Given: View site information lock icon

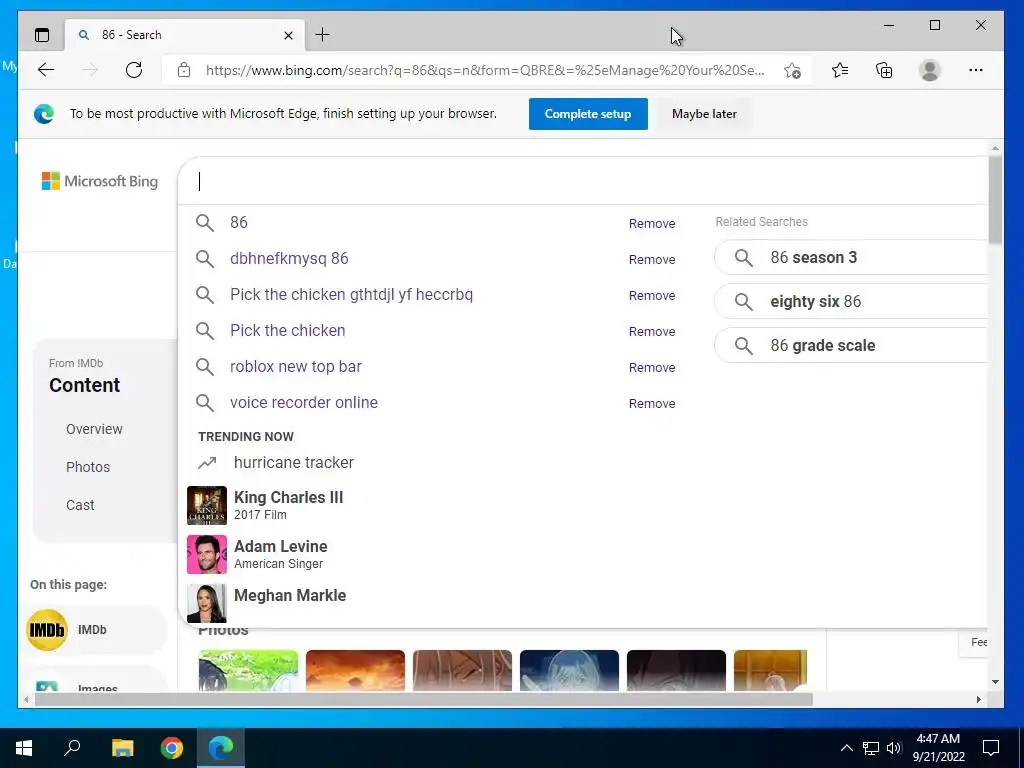Looking at the screenshot, I should coord(184,70).
